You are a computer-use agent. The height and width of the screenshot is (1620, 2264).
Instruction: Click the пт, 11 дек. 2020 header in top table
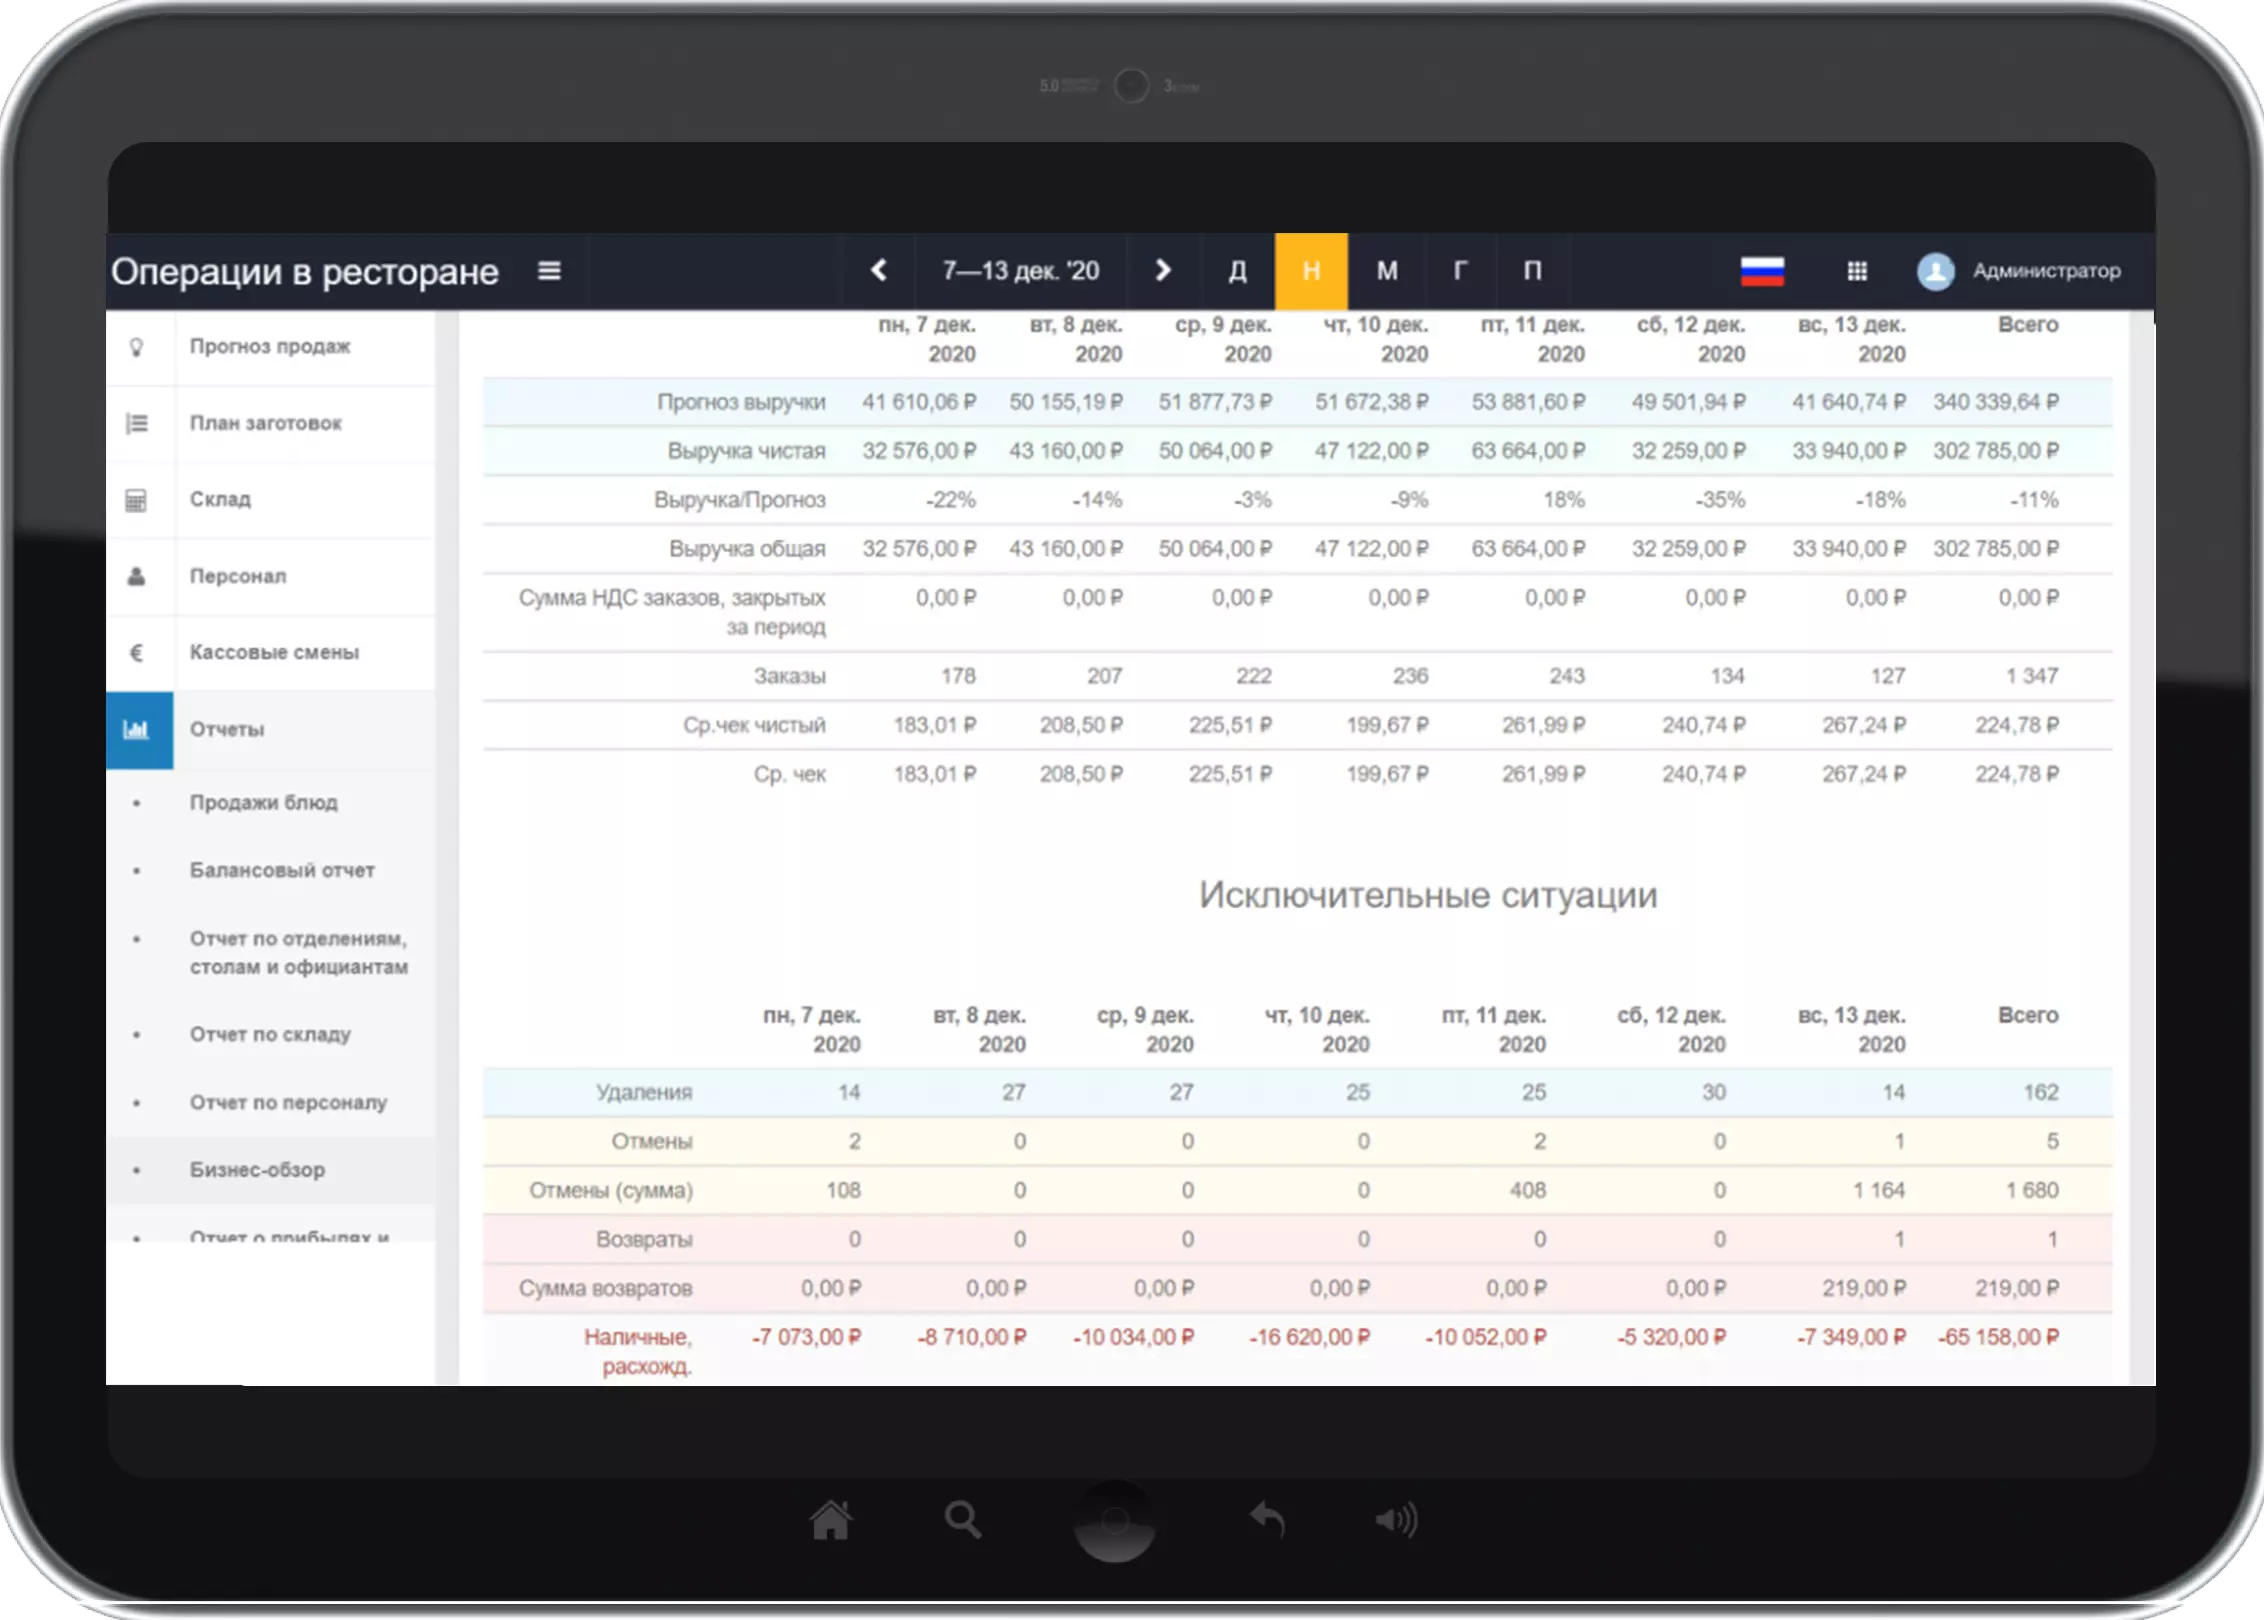[1533, 339]
